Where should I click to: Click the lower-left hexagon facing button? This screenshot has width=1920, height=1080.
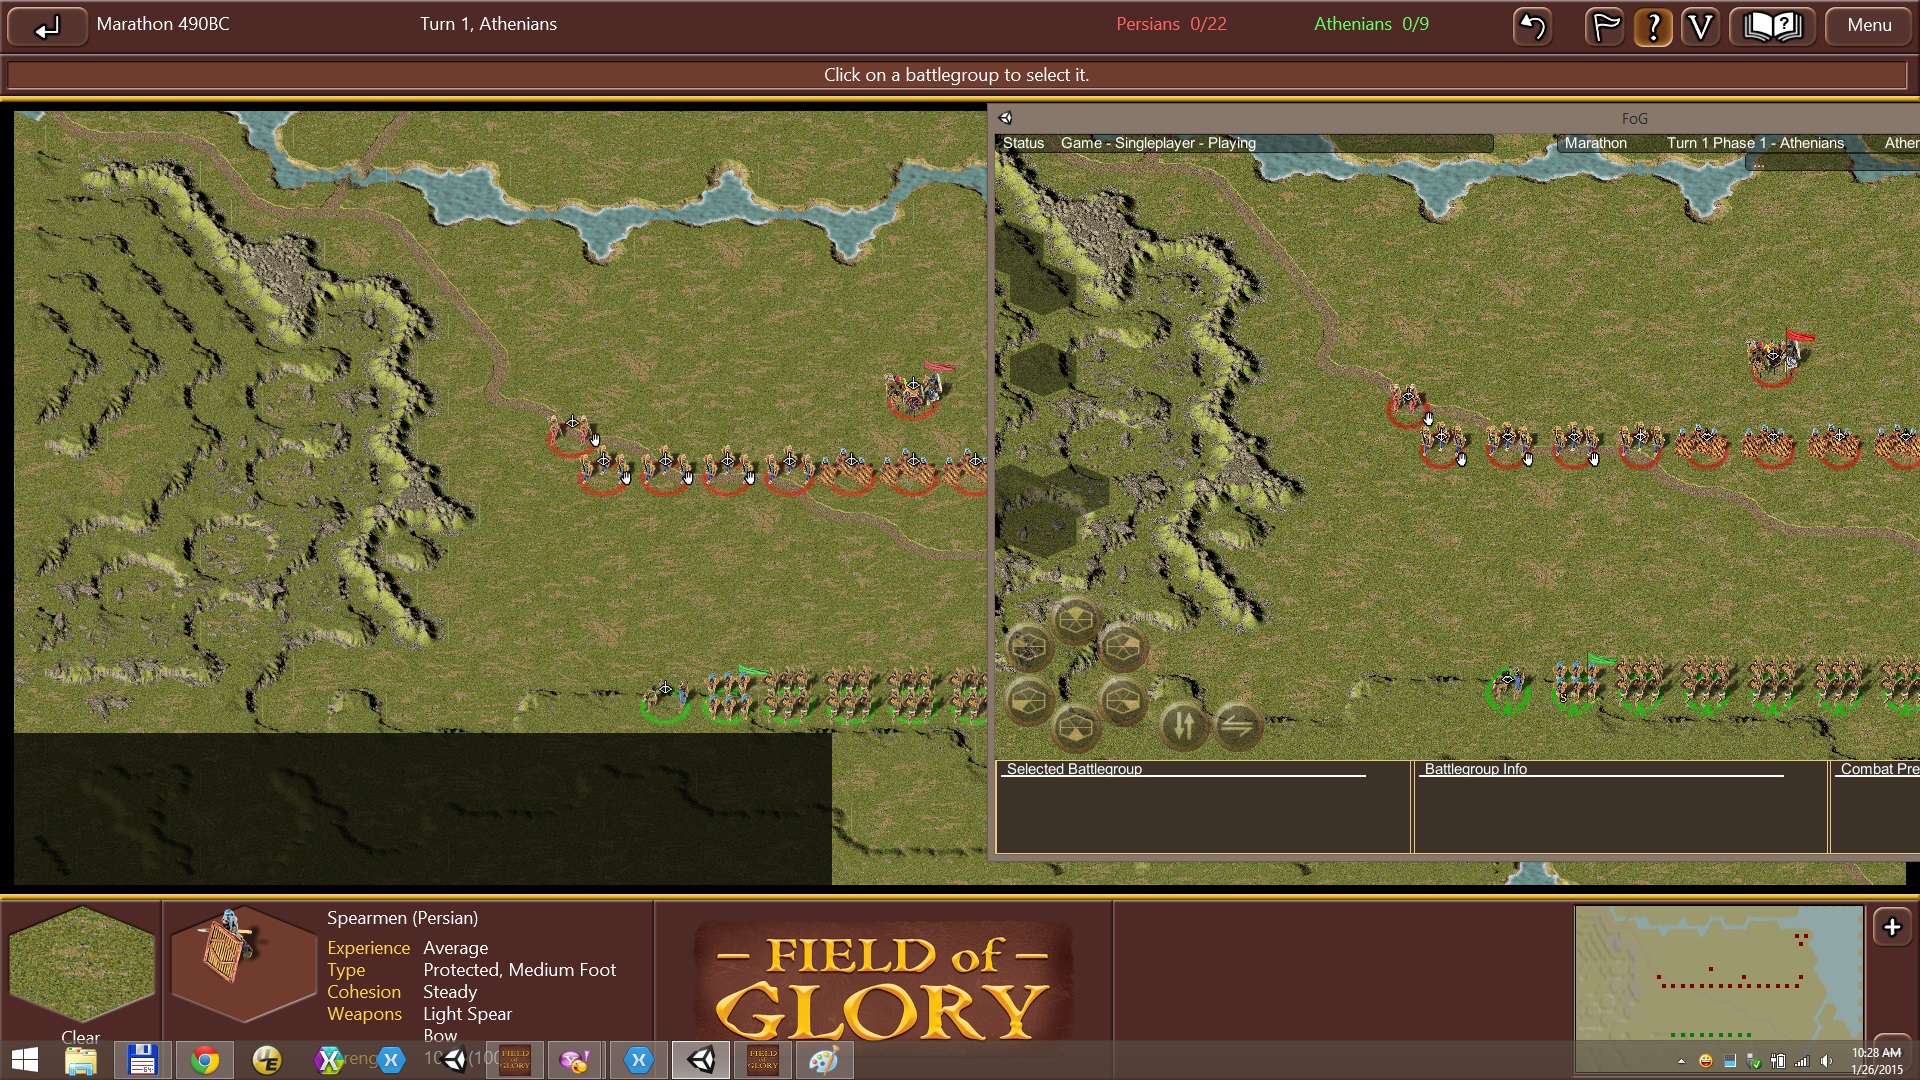coord(1028,701)
